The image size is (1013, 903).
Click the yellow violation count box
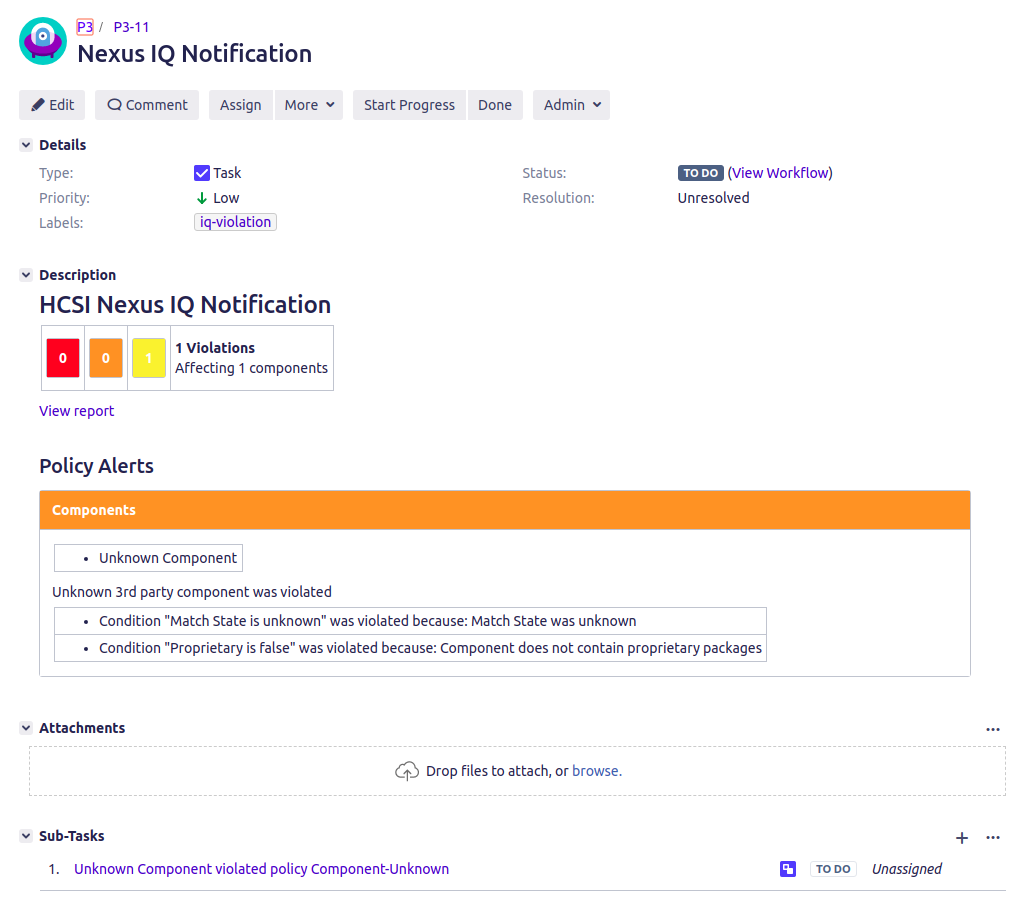point(148,358)
